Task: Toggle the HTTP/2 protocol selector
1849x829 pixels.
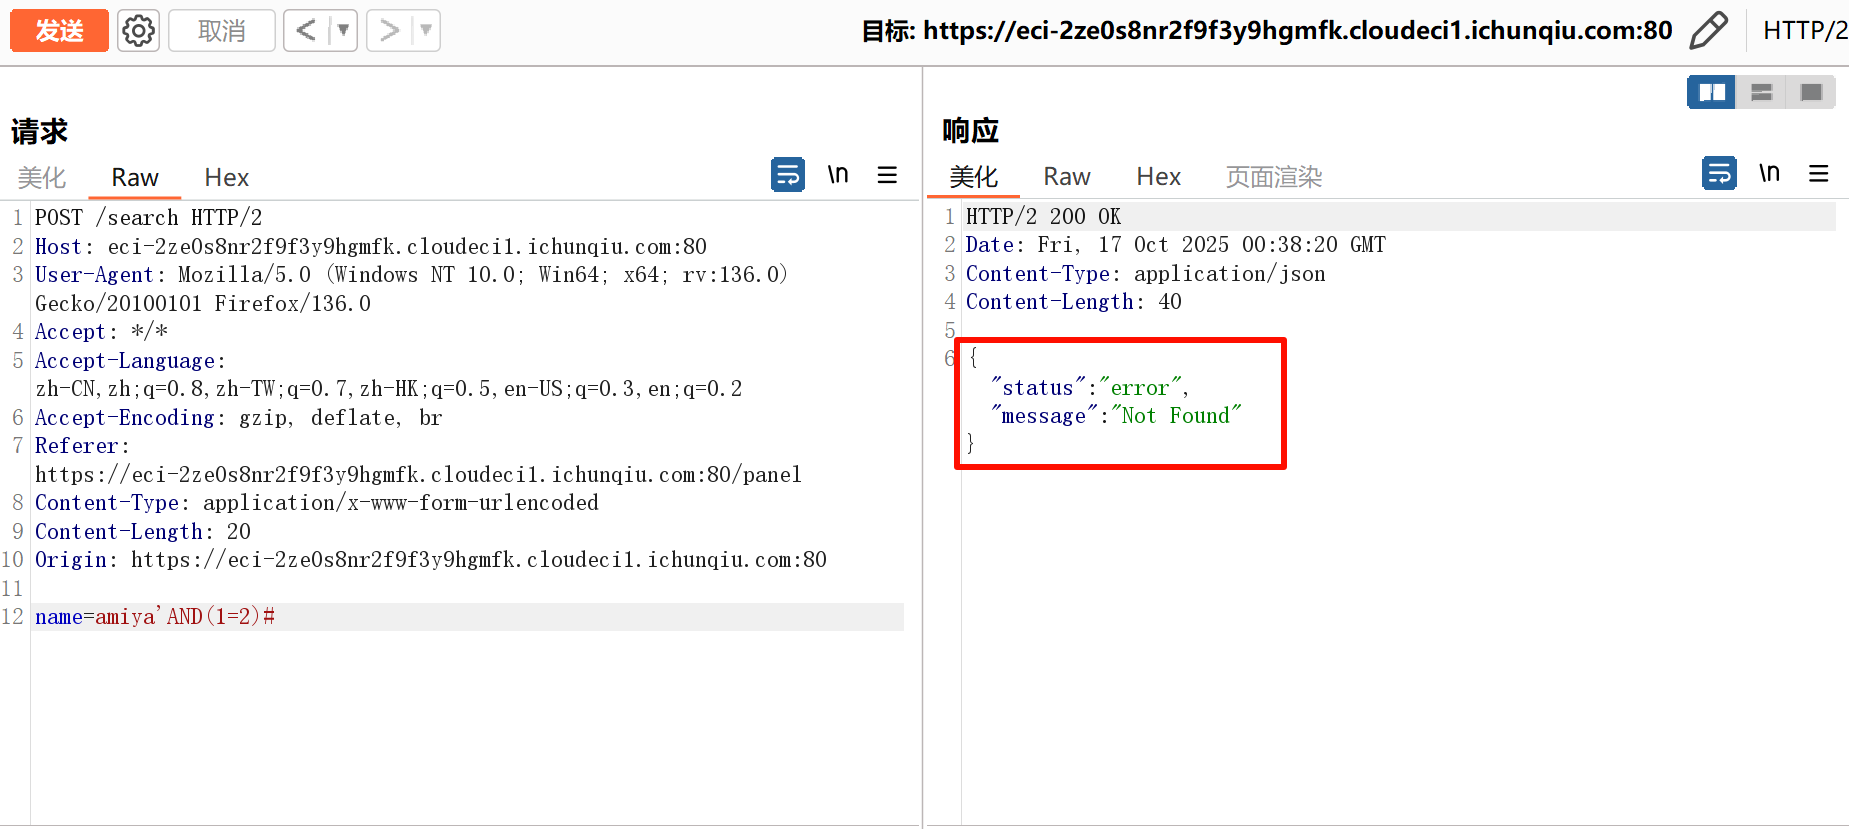Action: click(x=1804, y=31)
